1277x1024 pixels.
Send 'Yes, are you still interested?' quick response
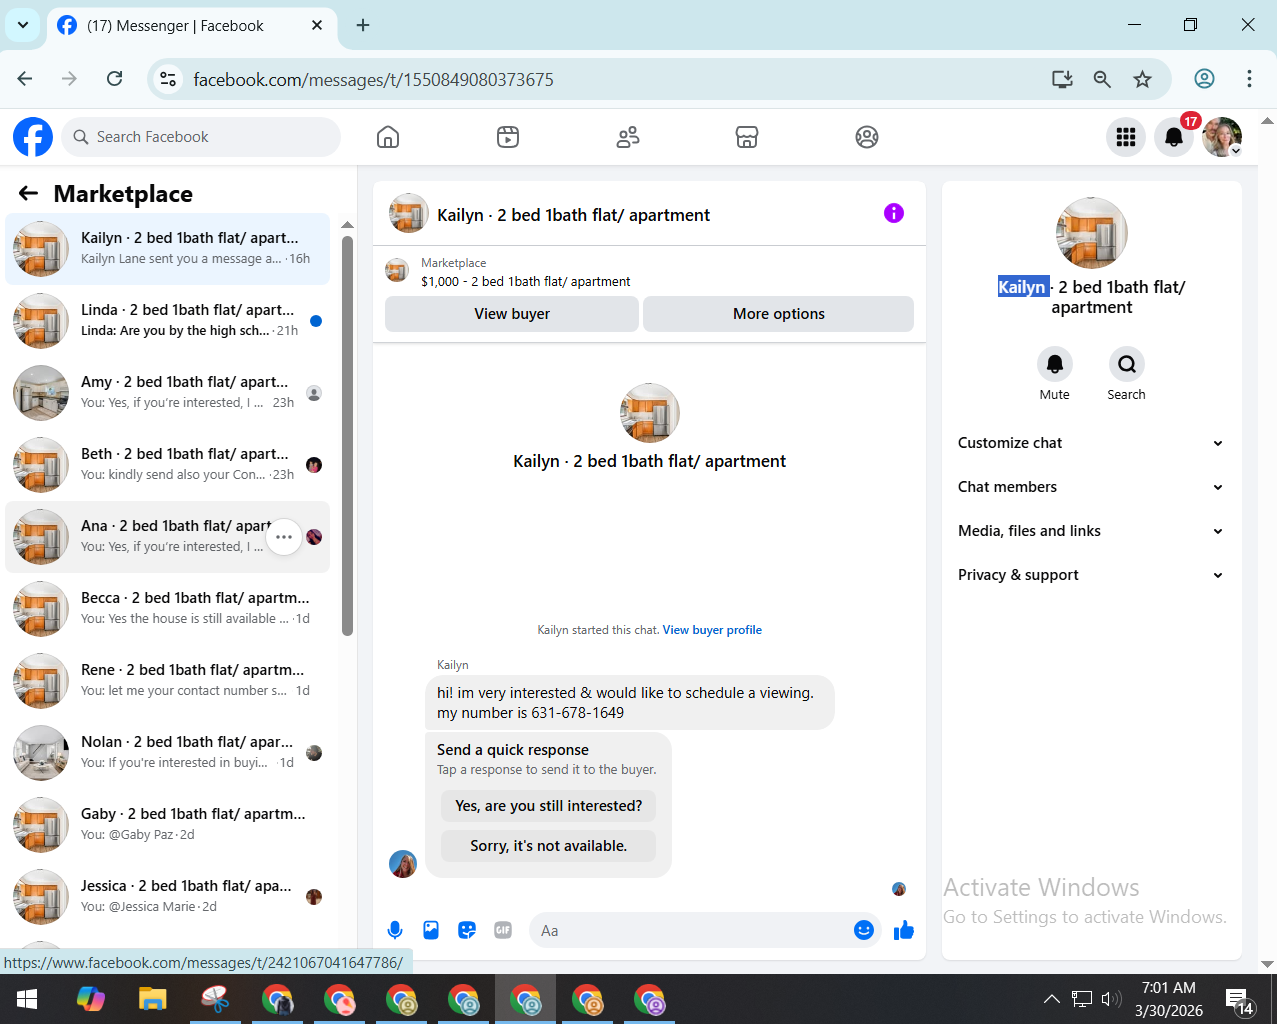click(548, 806)
